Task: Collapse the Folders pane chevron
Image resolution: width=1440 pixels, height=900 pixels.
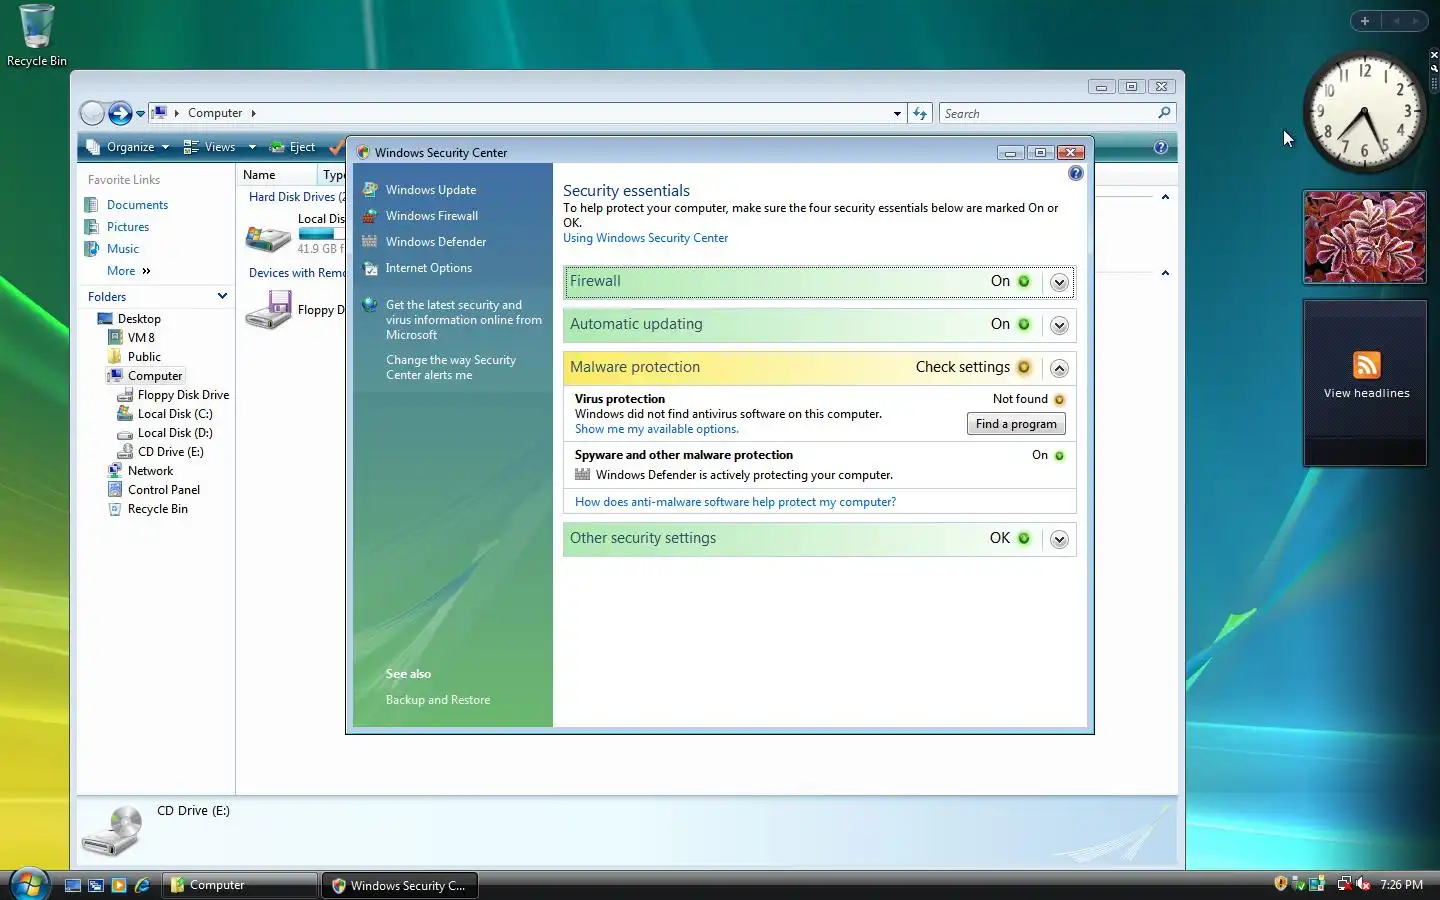Action: coord(222,296)
